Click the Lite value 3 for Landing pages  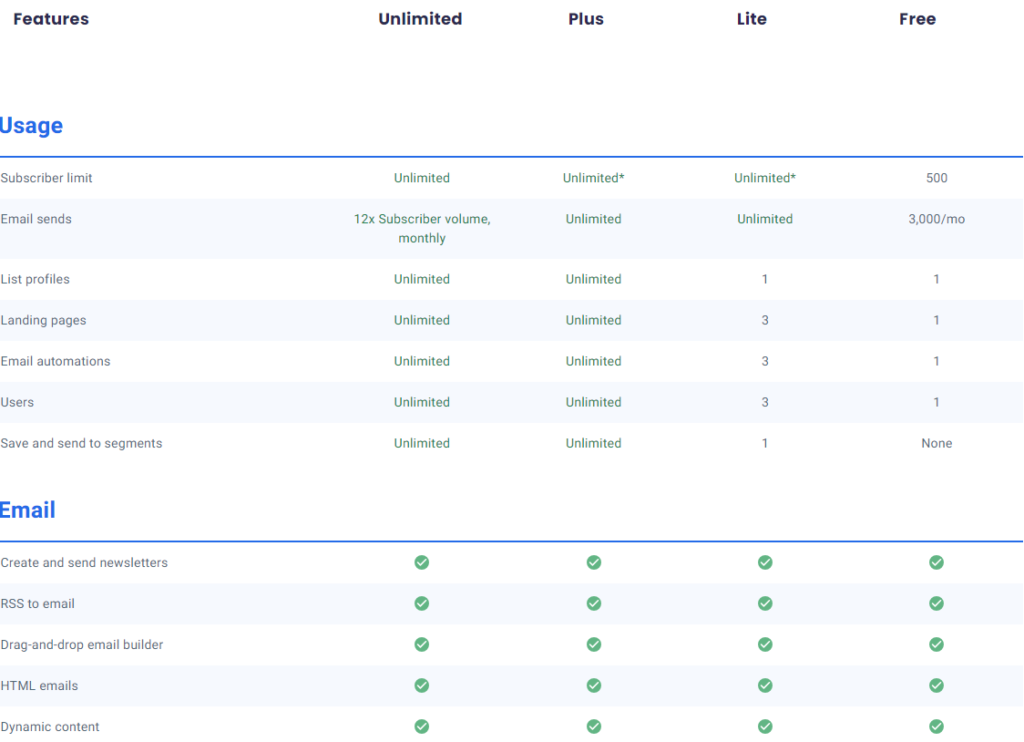pyautogui.click(x=765, y=320)
